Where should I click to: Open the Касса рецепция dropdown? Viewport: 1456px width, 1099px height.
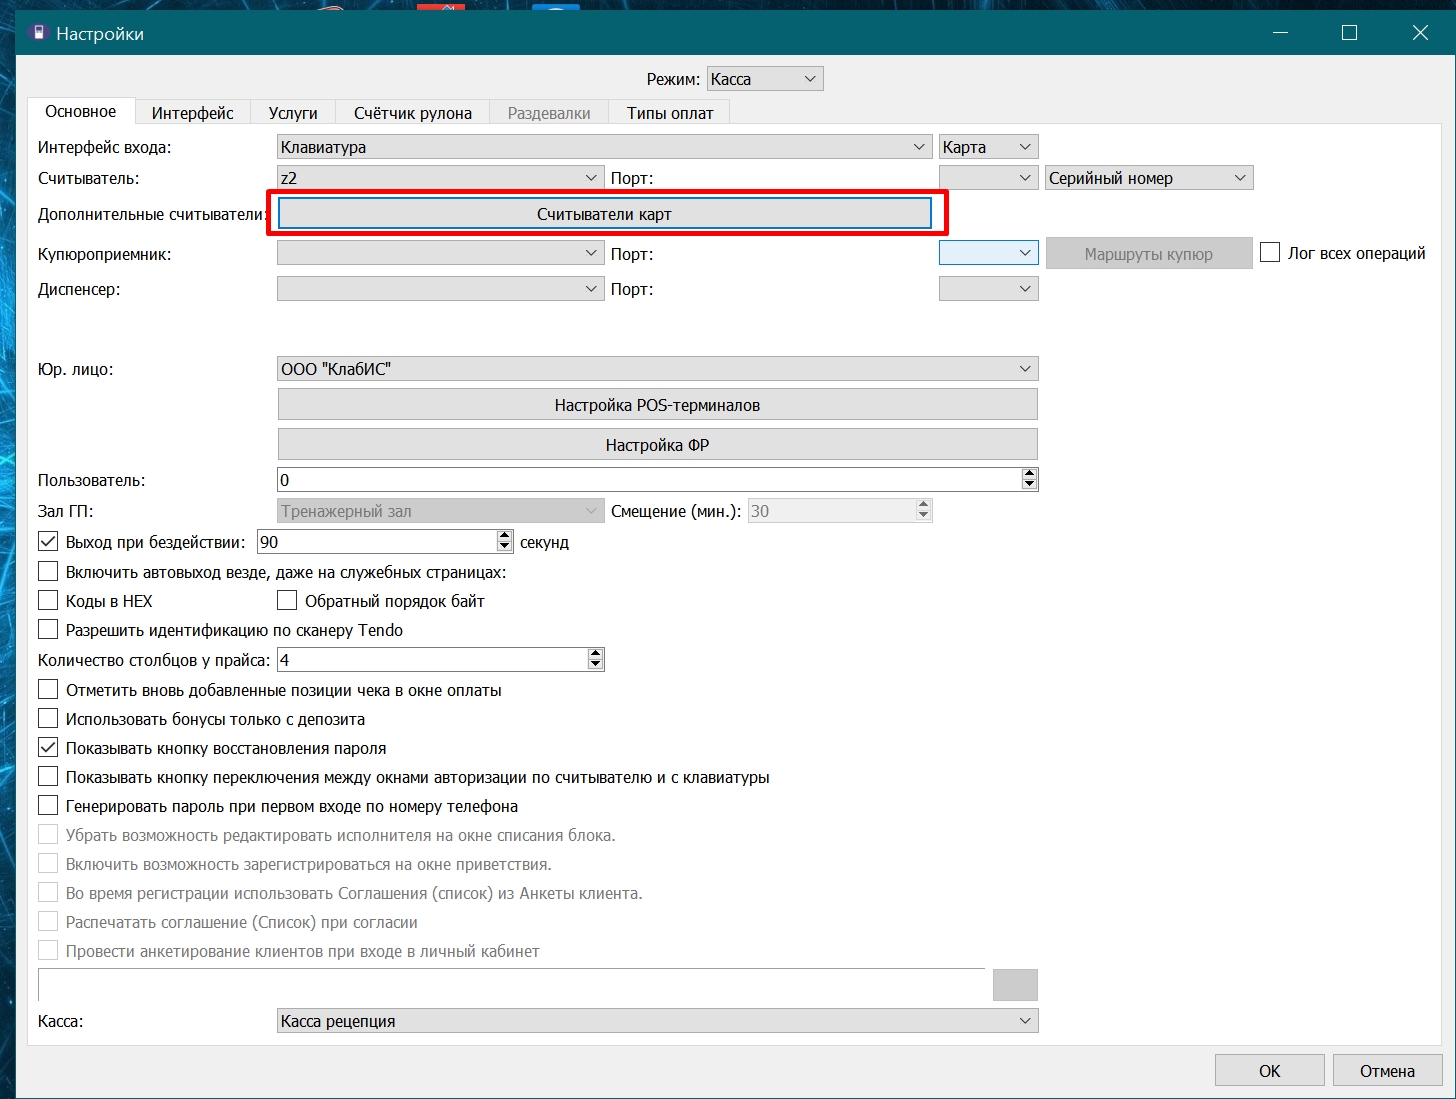[x=657, y=1021]
